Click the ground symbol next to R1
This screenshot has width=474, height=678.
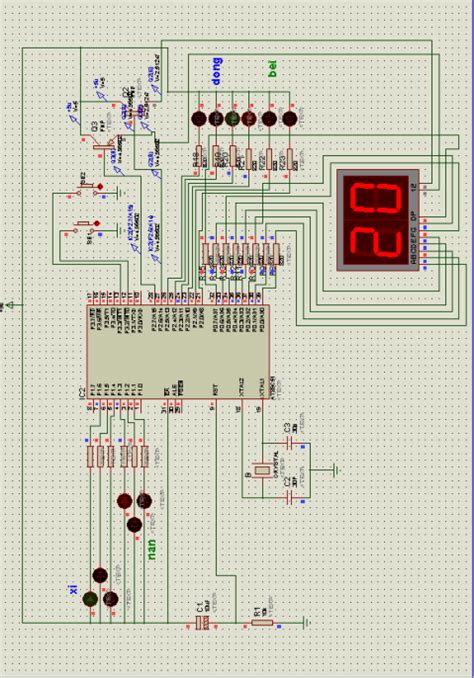click(x=306, y=623)
